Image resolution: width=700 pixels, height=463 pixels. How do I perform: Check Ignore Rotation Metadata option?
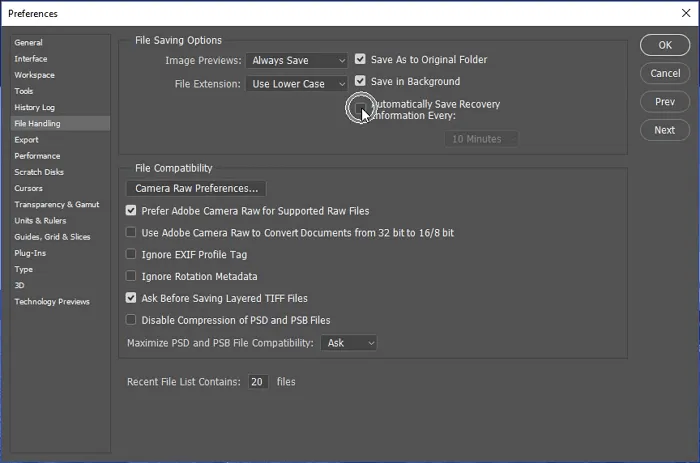click(131, 276)
